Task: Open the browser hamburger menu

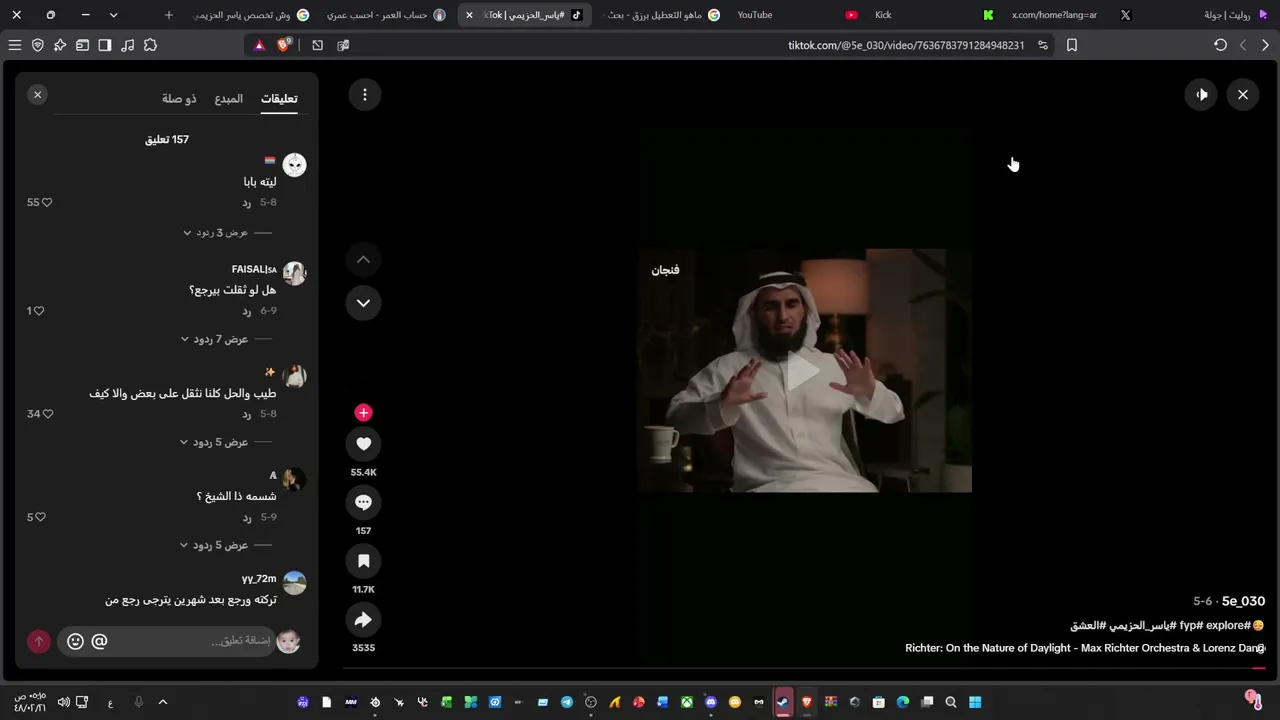Action: pos(15,45)
